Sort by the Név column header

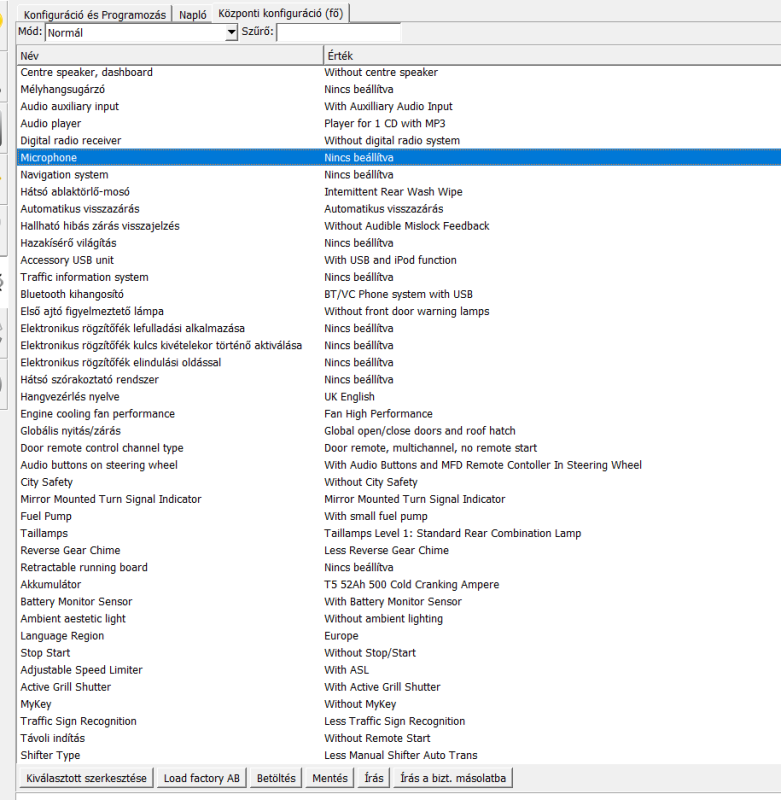pos(170,55)
